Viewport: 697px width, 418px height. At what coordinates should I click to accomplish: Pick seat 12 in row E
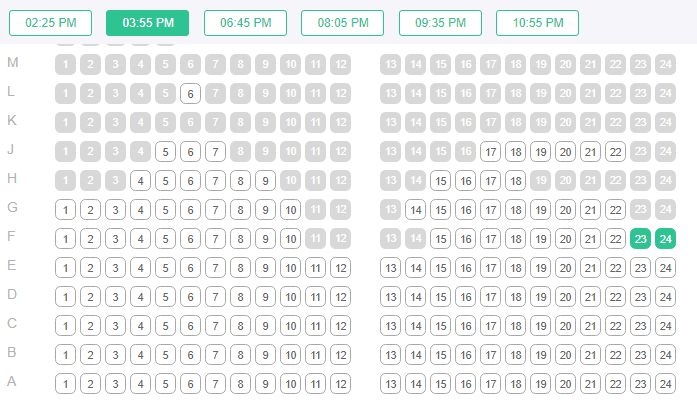click(340, 268)
